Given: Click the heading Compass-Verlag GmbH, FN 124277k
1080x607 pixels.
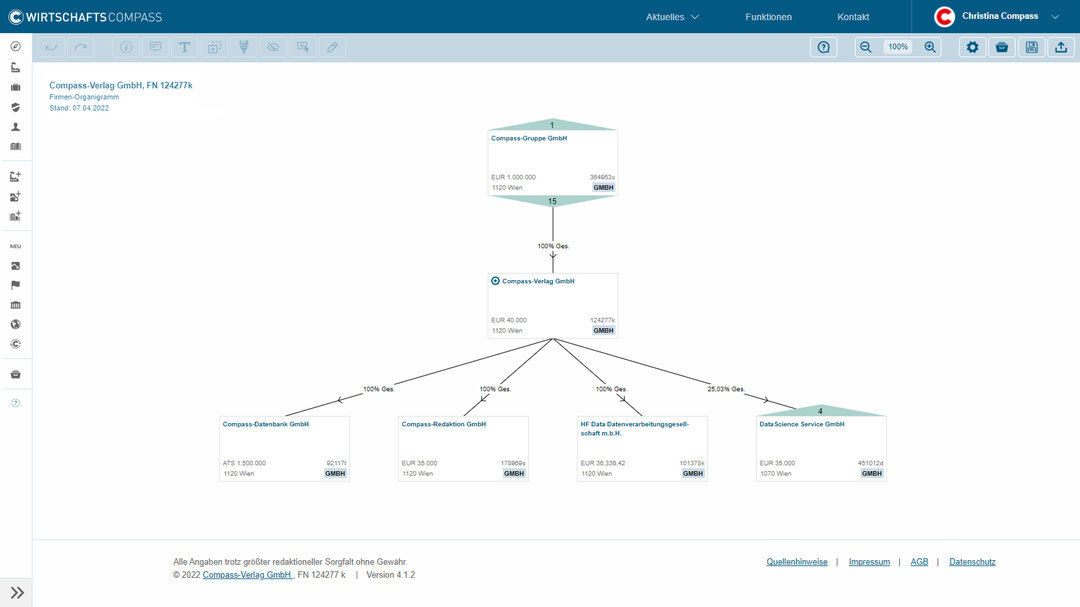Looking at the screenshot, I should 121,85.
